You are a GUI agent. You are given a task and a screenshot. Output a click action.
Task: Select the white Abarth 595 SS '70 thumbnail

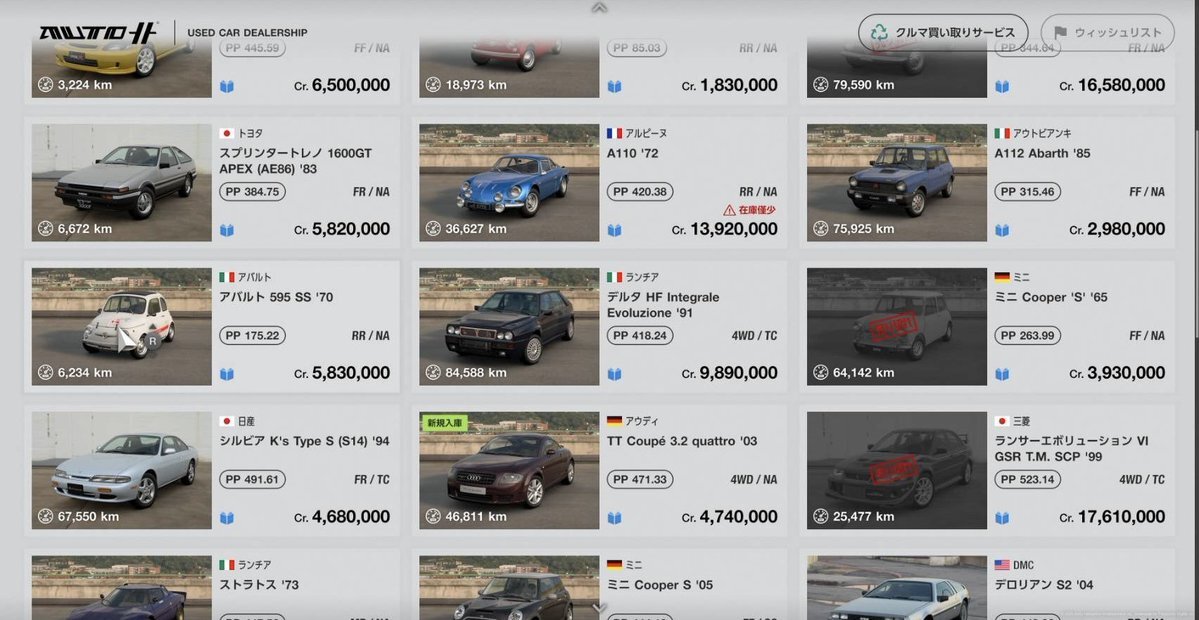tap(122, 326)
